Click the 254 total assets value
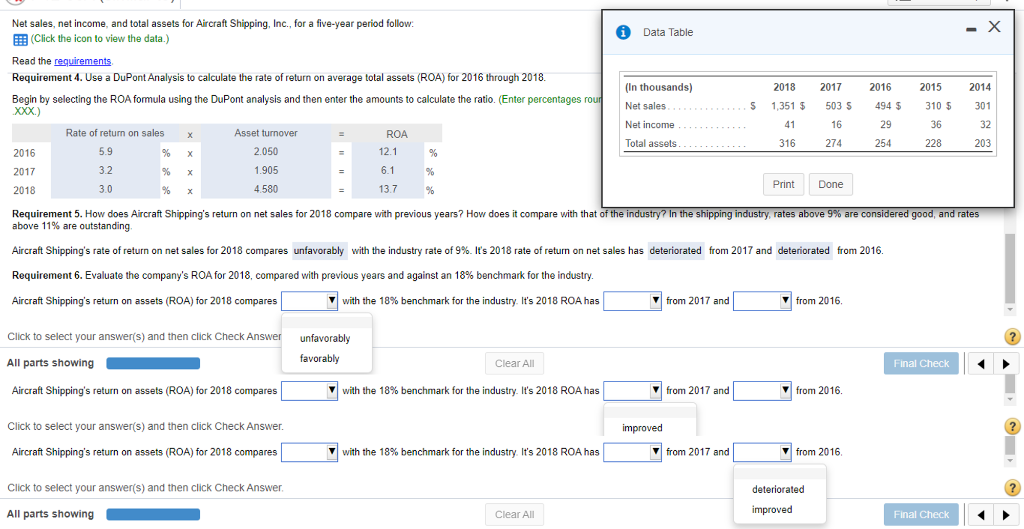1024x529 pixels. pyautogui.click(x=885, y=143)
